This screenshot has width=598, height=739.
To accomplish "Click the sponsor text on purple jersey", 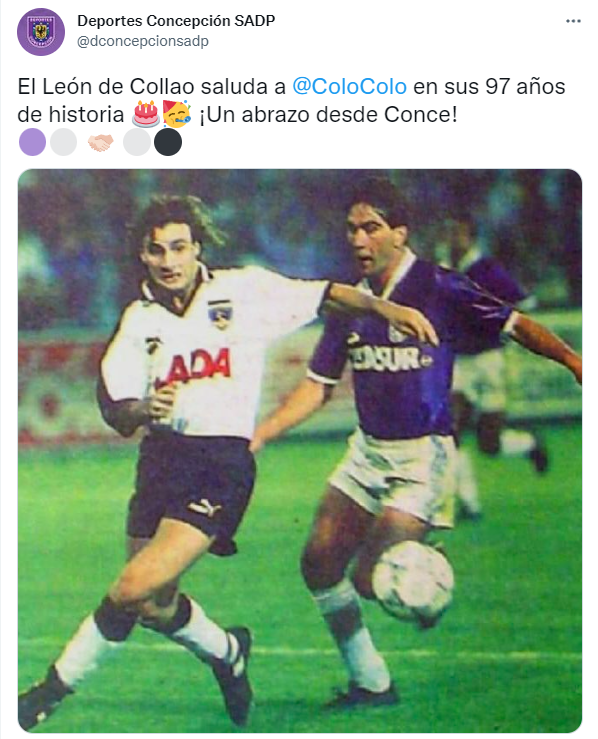I will click(390, 360).
